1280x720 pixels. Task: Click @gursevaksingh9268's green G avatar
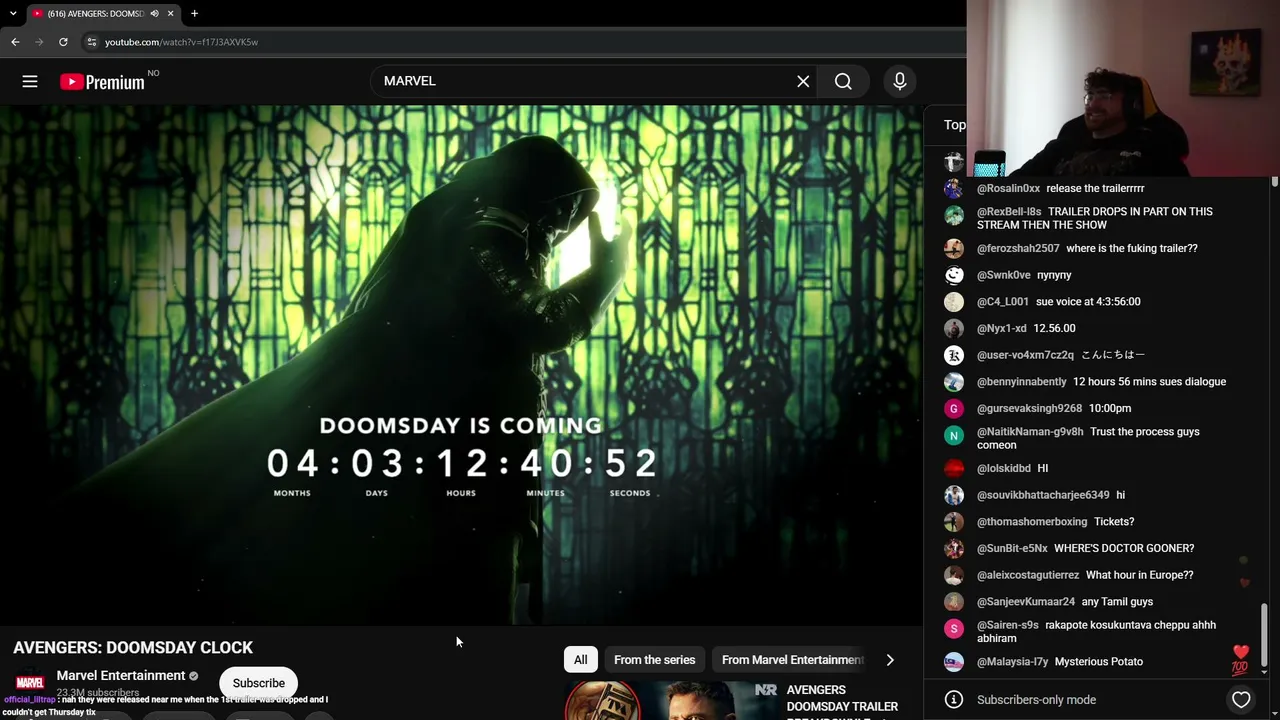pos(954,408)
